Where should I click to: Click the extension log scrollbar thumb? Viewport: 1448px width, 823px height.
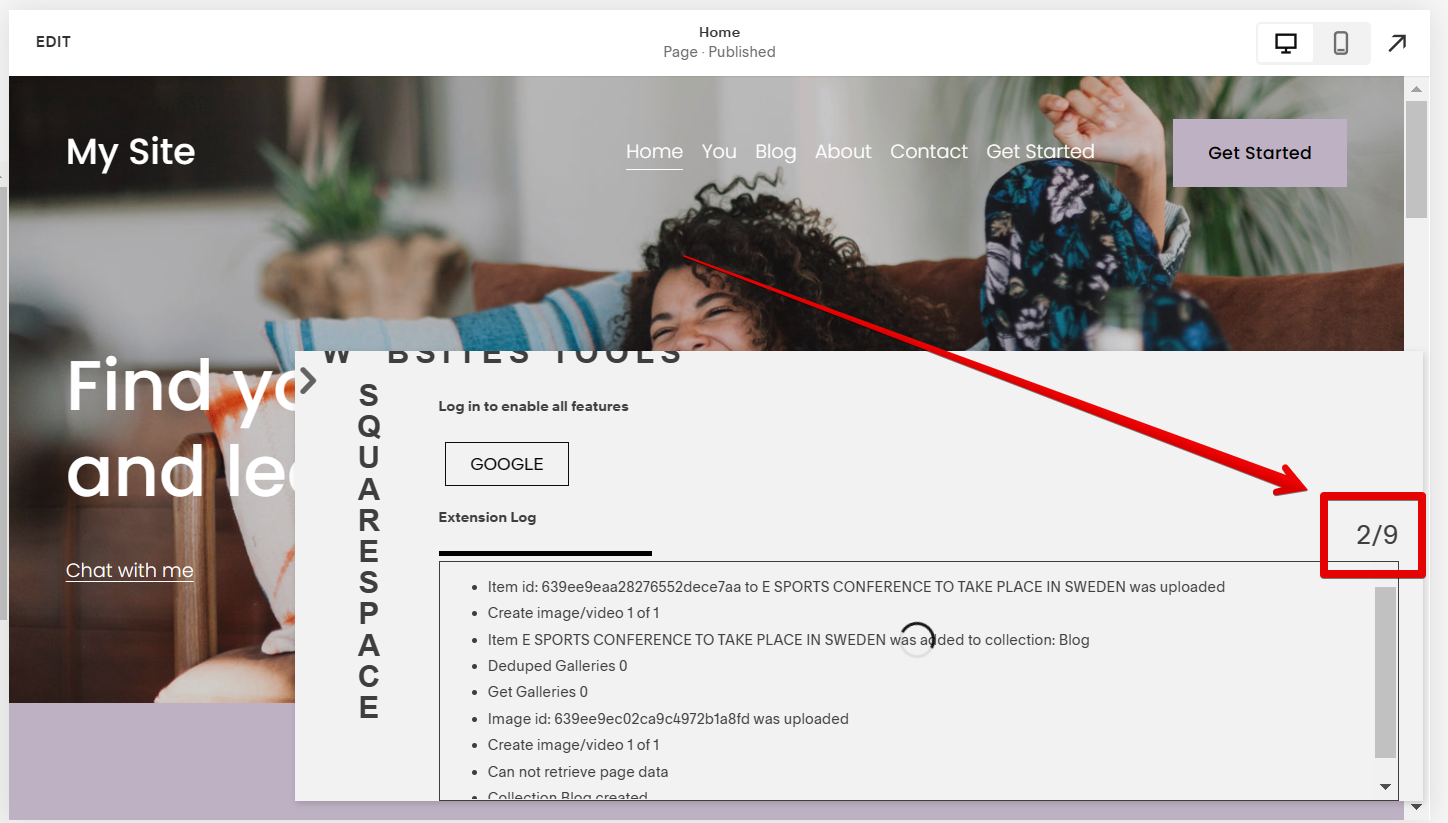[1385, 672]
